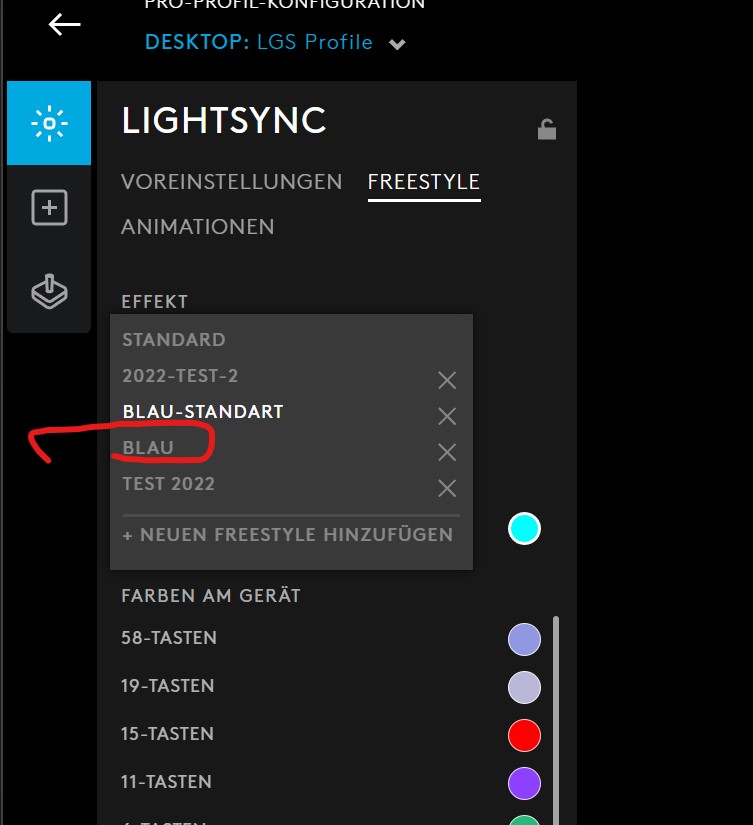The image size is (753, 825).
Task: Click the back arrow at top left
Action: tap(64, 26)
